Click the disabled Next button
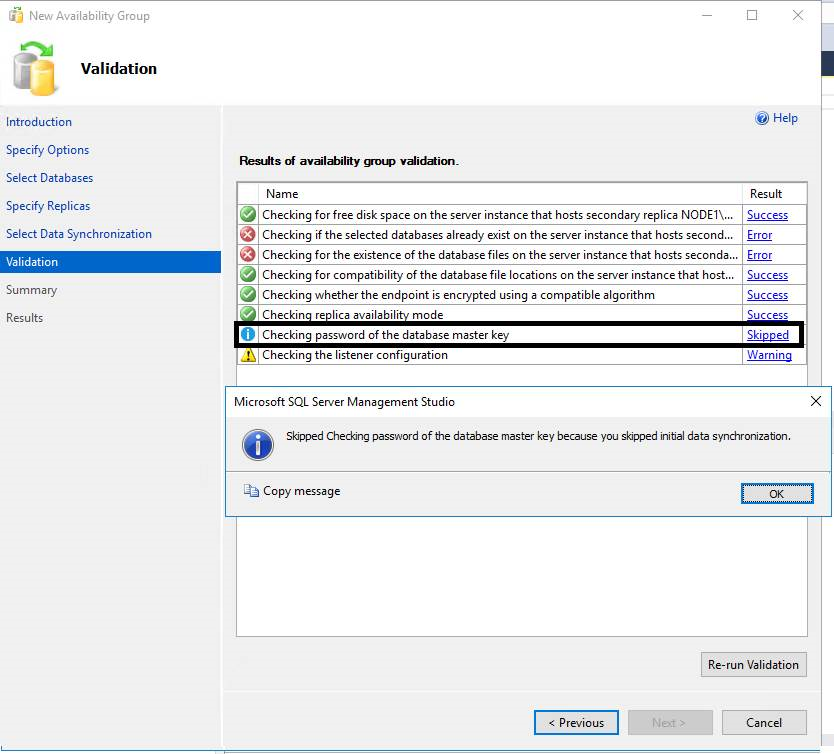The width and height of the screenshot is (834, 754). pyautogui.click(x=670, y=723)
